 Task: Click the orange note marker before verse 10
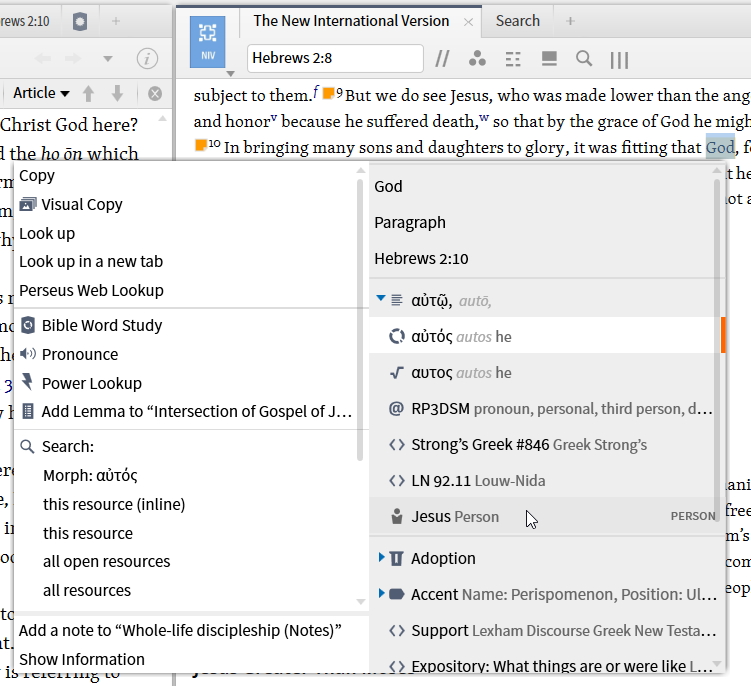201,145
